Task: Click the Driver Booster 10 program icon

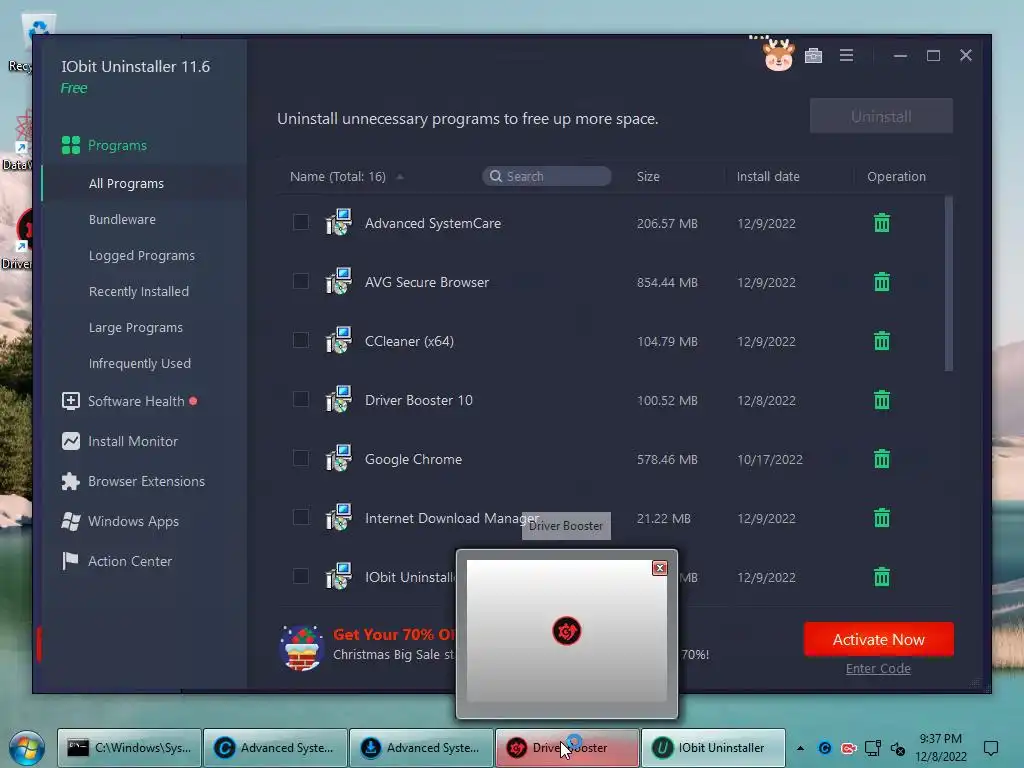Action: pos(338,400)
